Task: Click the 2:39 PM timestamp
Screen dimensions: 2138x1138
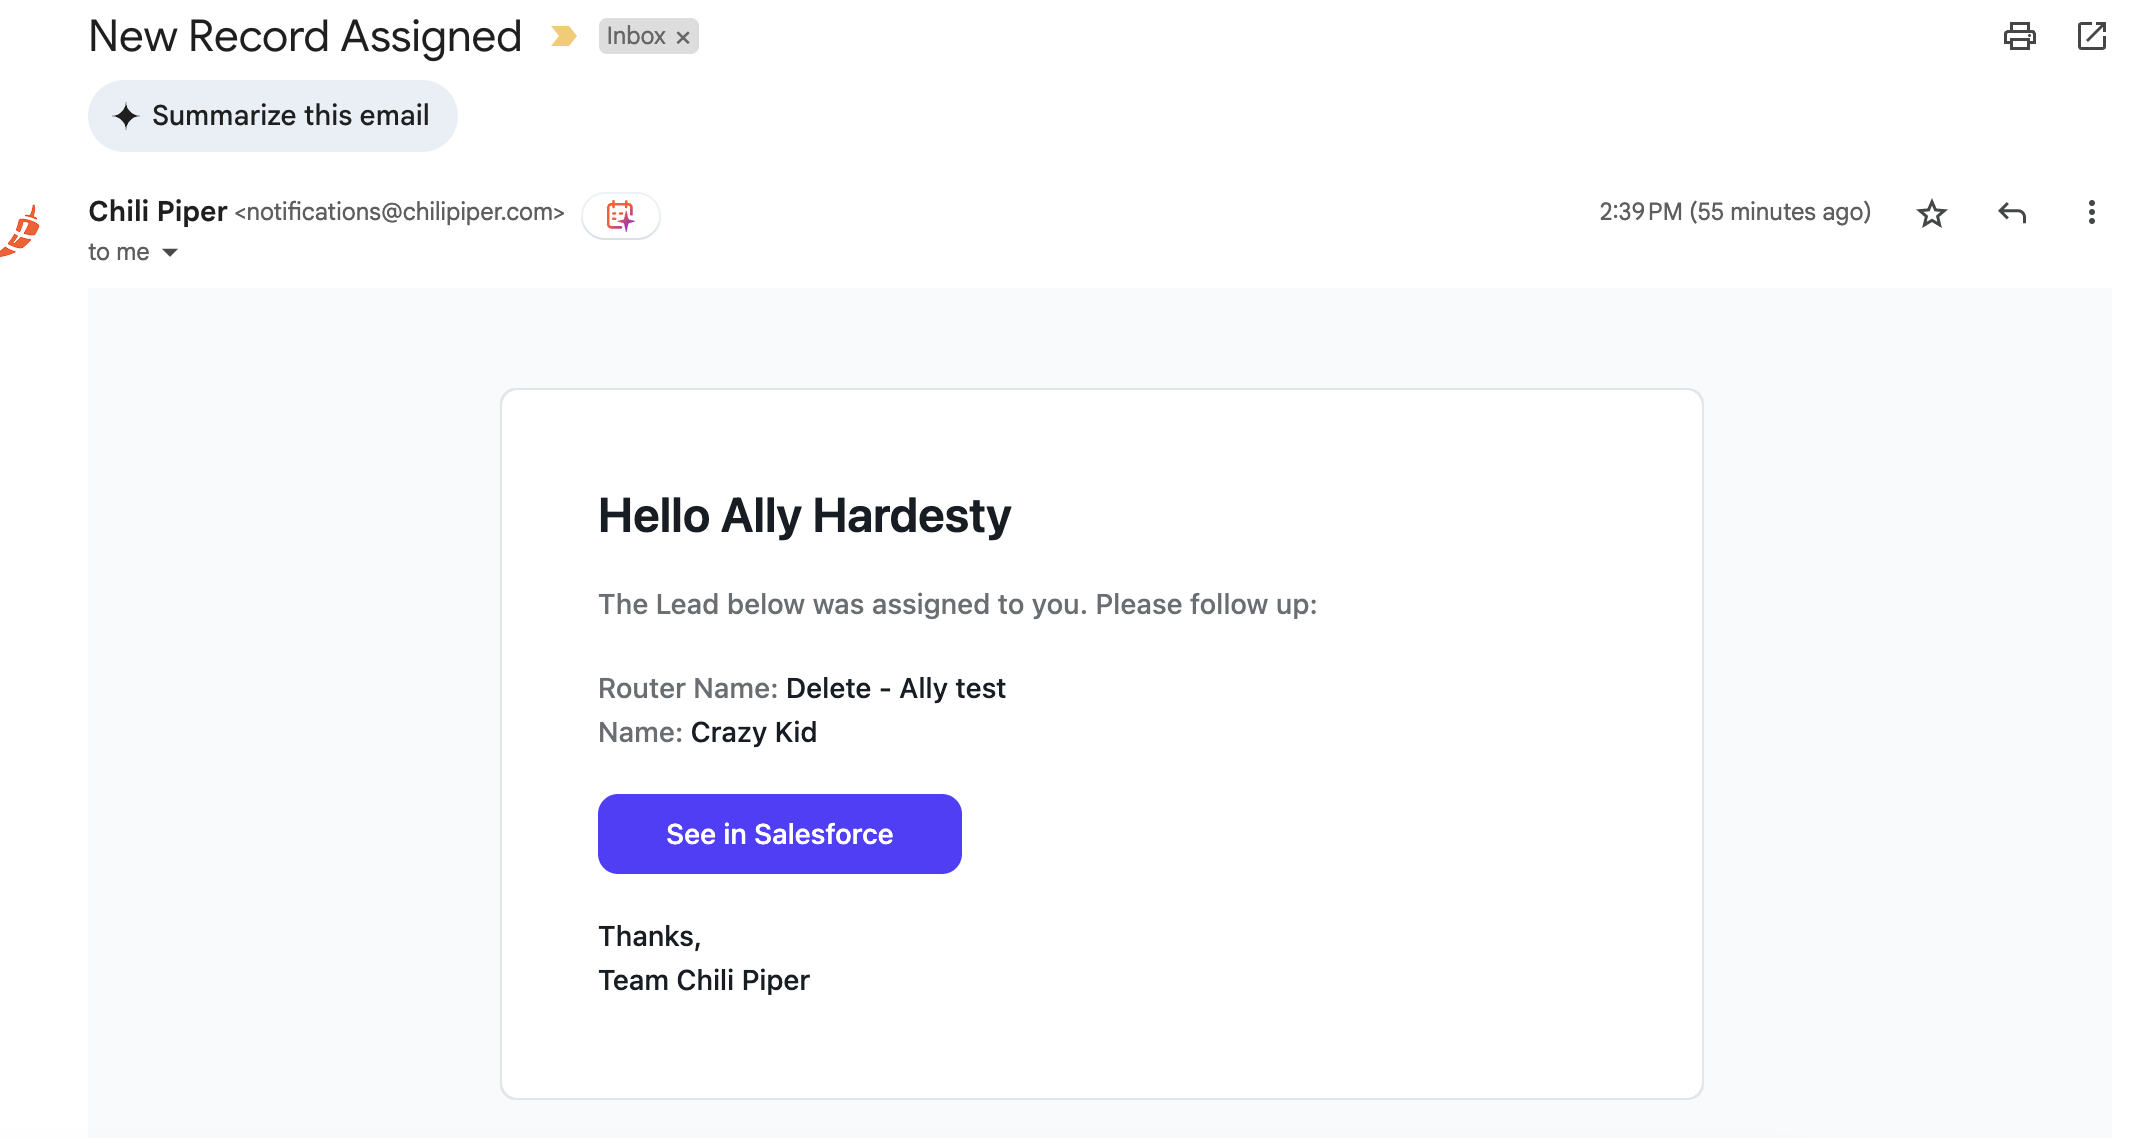Action: 1735,212
